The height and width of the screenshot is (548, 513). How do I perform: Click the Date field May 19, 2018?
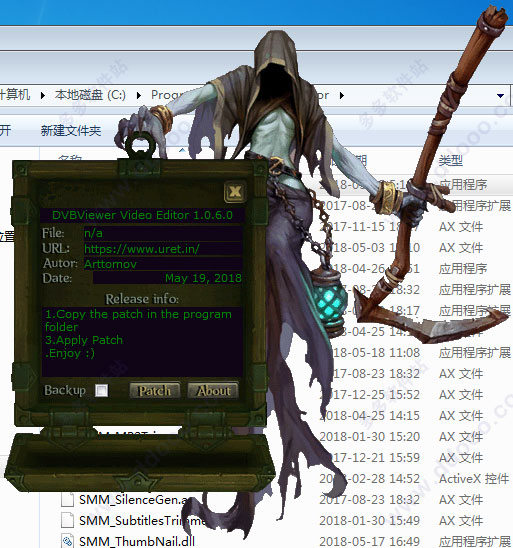tap(167, 278)
